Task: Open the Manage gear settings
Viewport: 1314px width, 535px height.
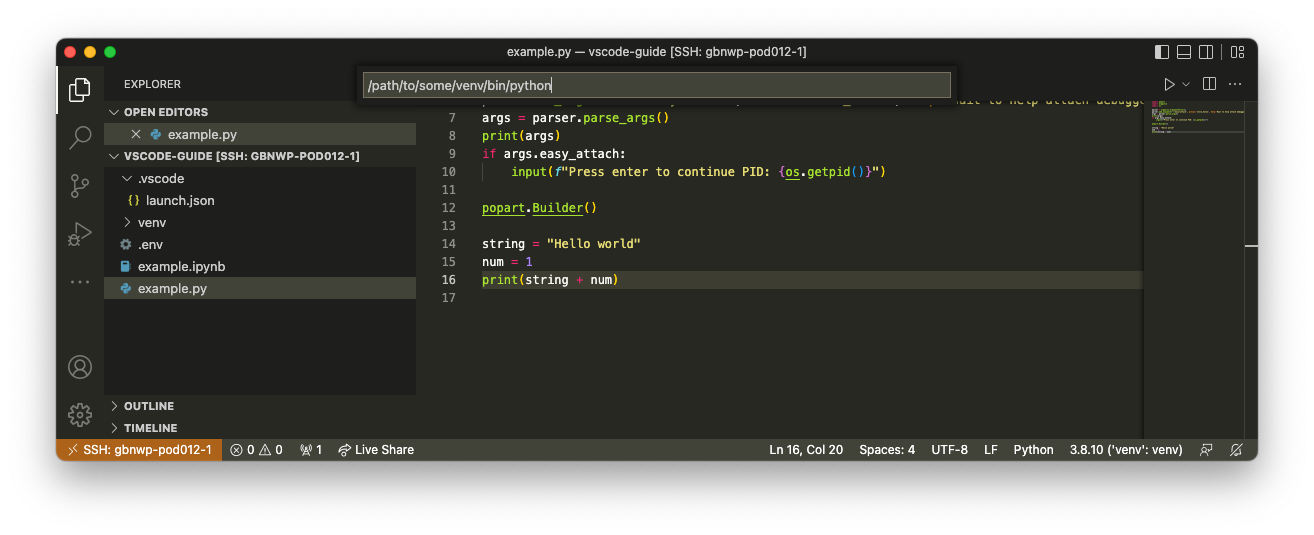Action: (80, 414)
